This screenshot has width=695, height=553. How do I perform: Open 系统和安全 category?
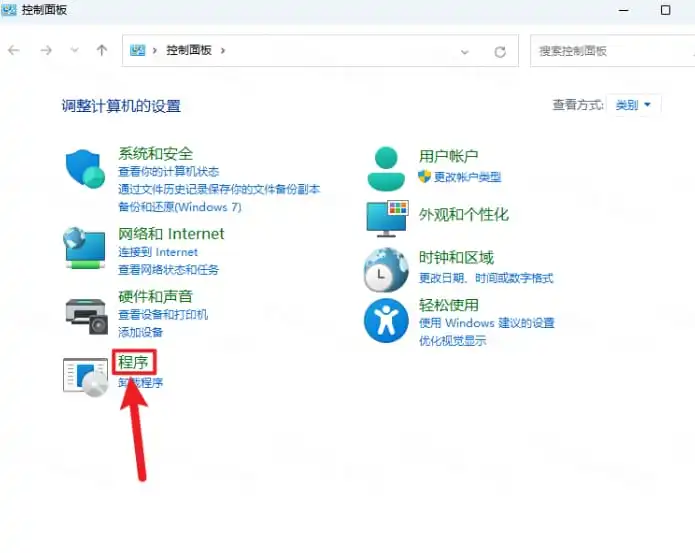pyautogui.click(x=156, y=154)
